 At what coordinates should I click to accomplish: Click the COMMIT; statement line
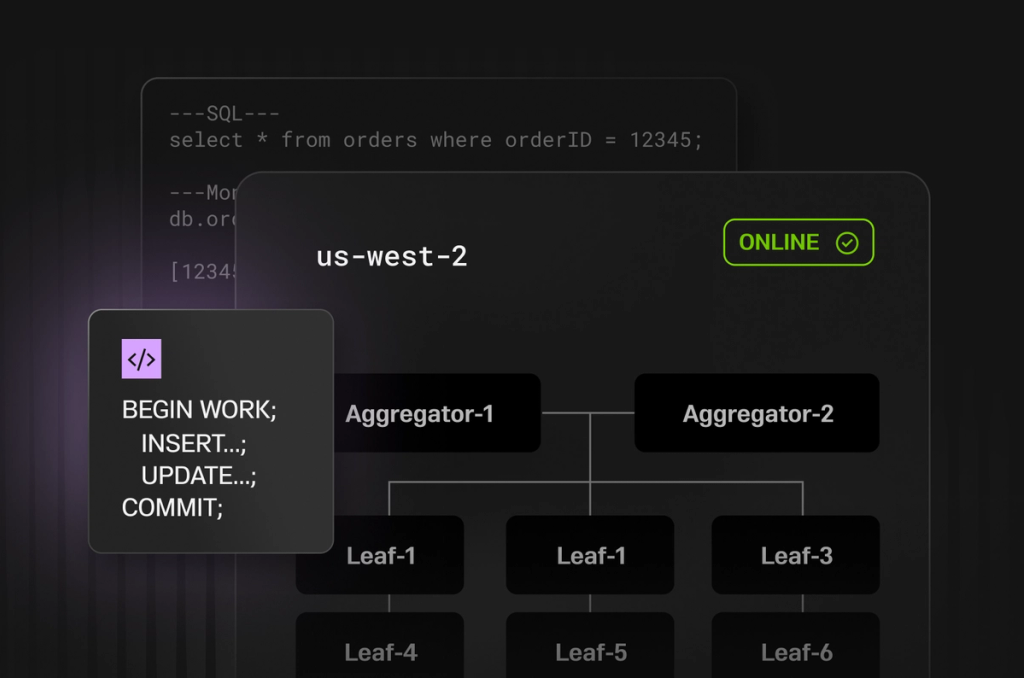[172, 508]
